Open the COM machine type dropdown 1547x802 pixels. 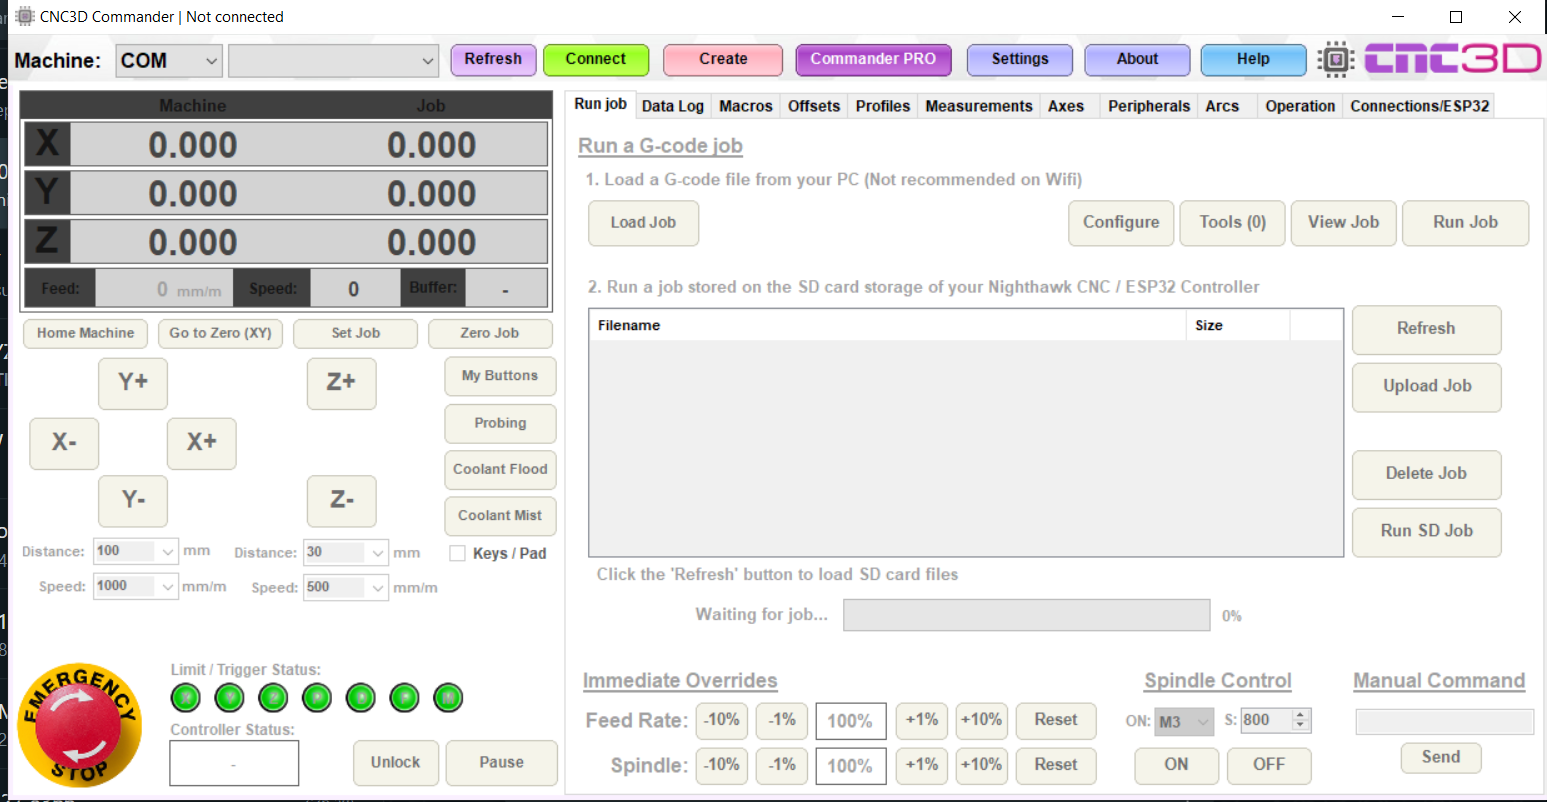point(169,61)
